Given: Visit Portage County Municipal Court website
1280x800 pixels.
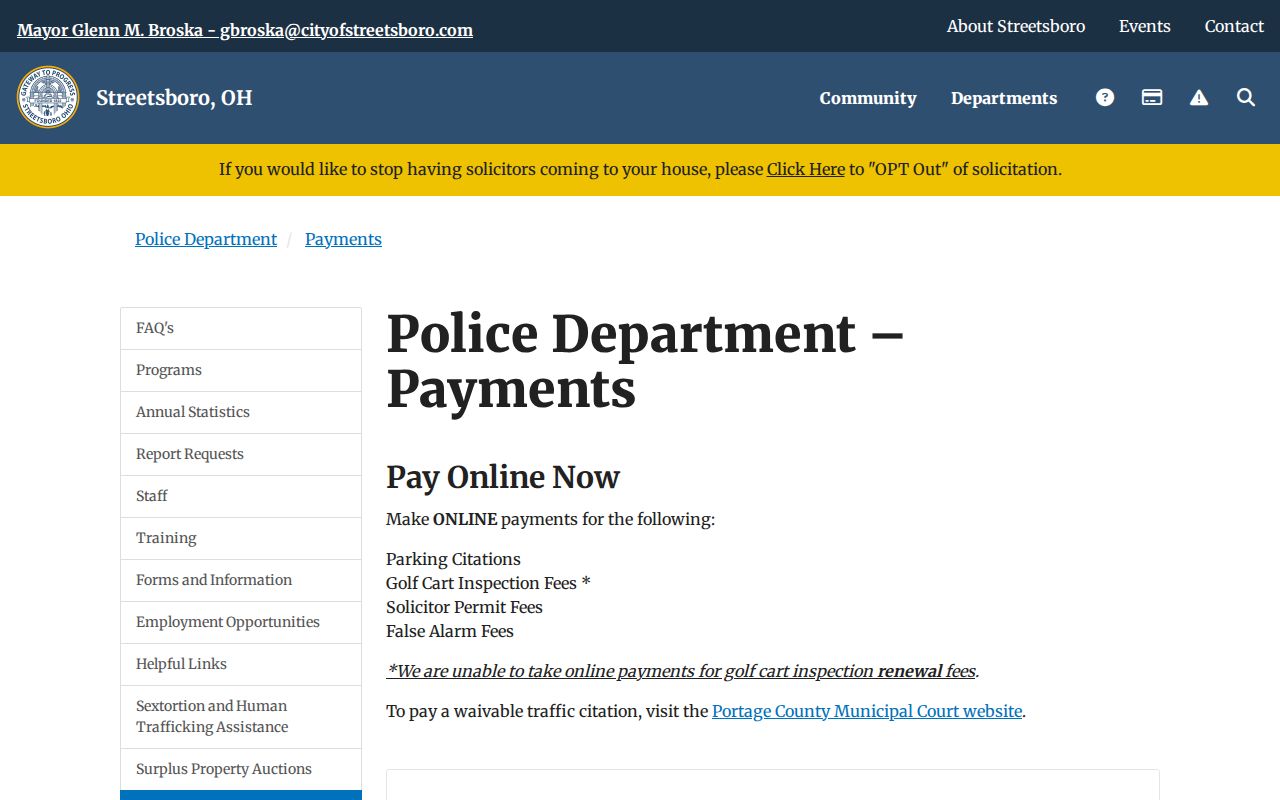Looking at the screenshot, I should (x=867, y=711).
